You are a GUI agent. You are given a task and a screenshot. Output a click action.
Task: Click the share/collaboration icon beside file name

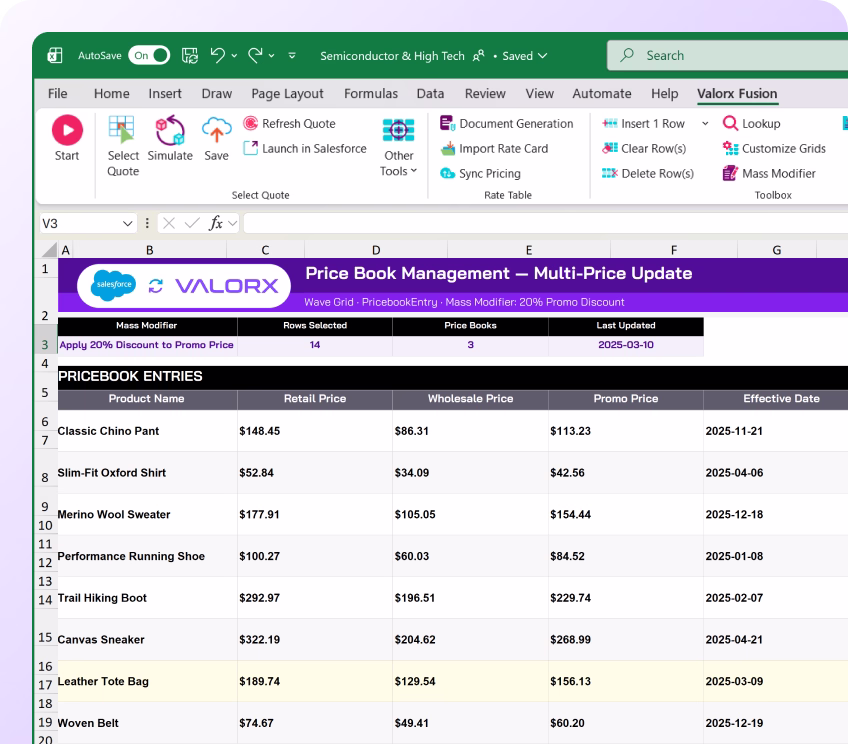tap(479, 56)
